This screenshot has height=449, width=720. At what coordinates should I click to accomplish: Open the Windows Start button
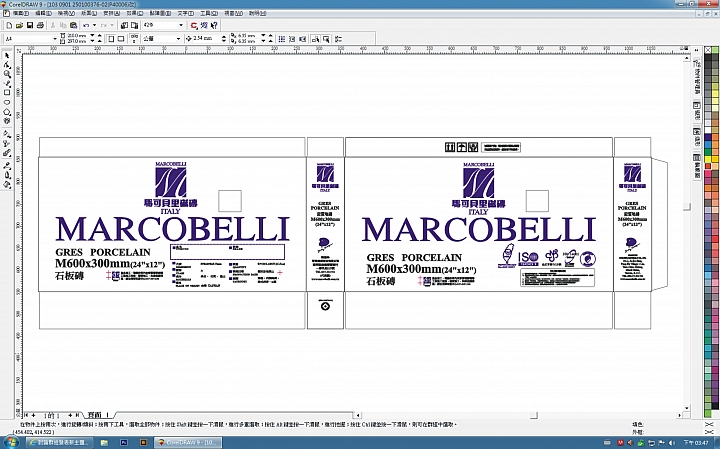point(10,443)
